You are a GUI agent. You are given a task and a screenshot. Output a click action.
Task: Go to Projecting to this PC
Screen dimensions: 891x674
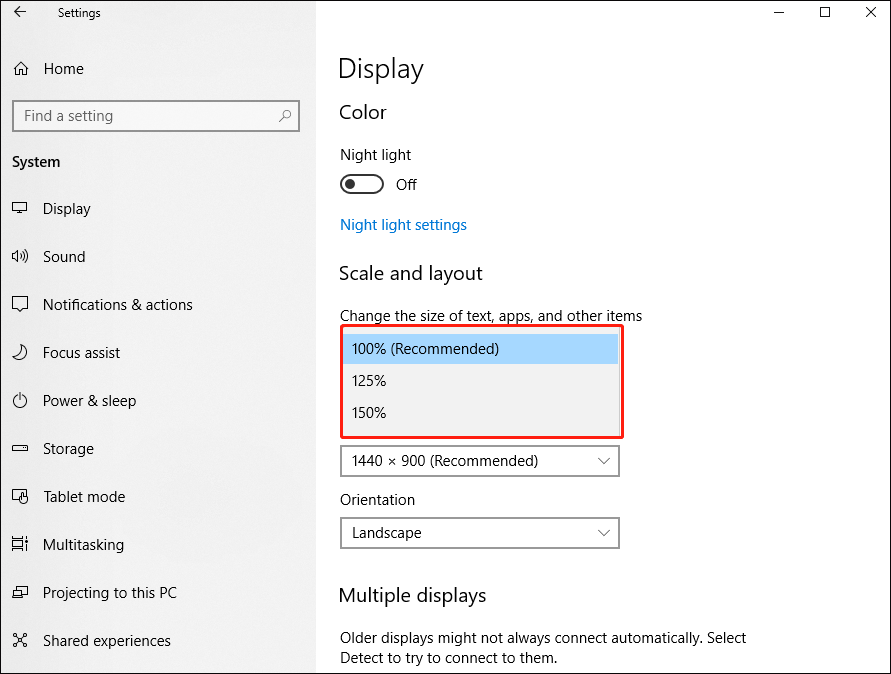click(109, 593)
